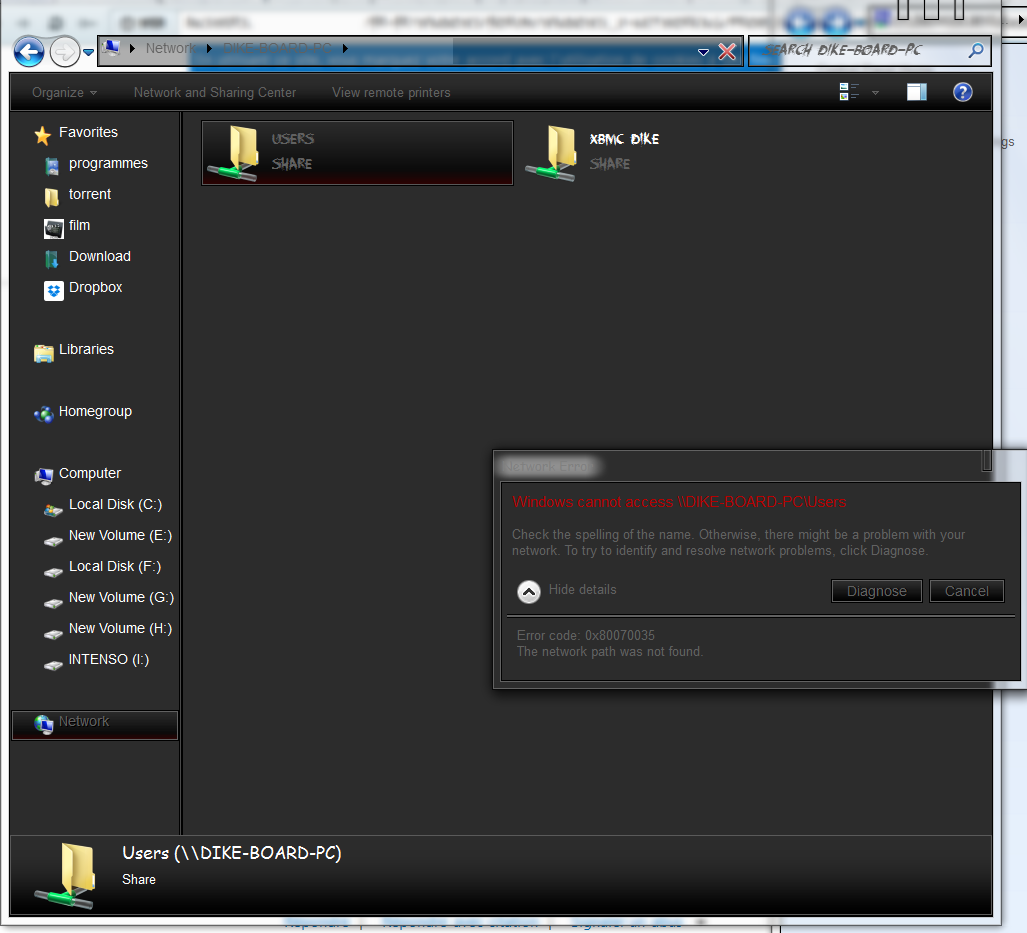Screen dimensions: 1027x933
Task: Click the Back navigation arrow button
Action: [x=29, y=51]
